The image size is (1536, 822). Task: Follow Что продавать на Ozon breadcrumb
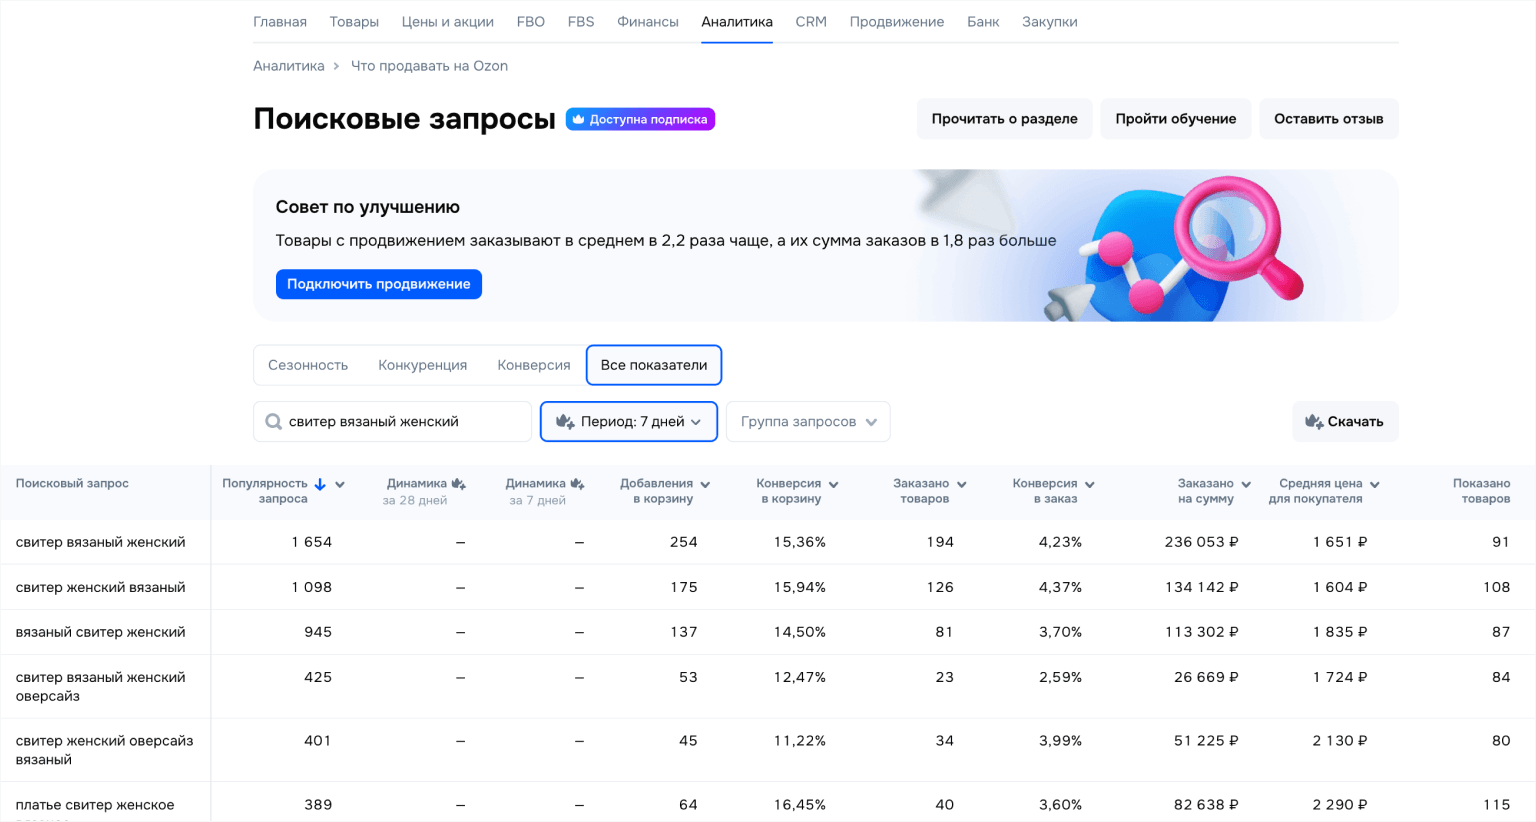coord(429,66)
